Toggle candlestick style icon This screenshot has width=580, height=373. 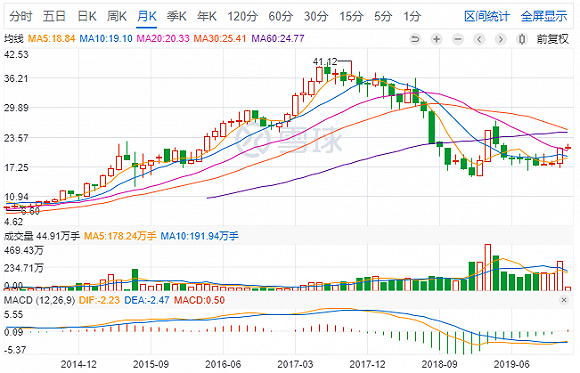(x=522, y=39)
